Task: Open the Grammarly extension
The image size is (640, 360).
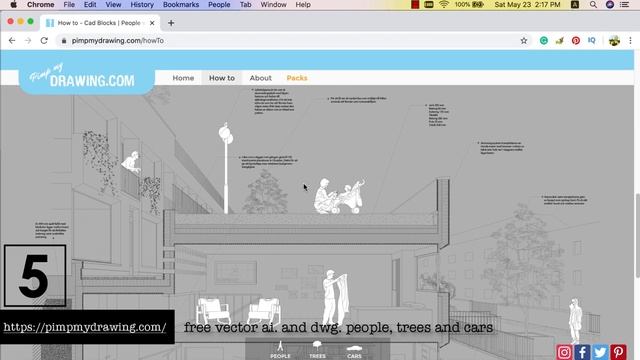Action: [544, 40]
